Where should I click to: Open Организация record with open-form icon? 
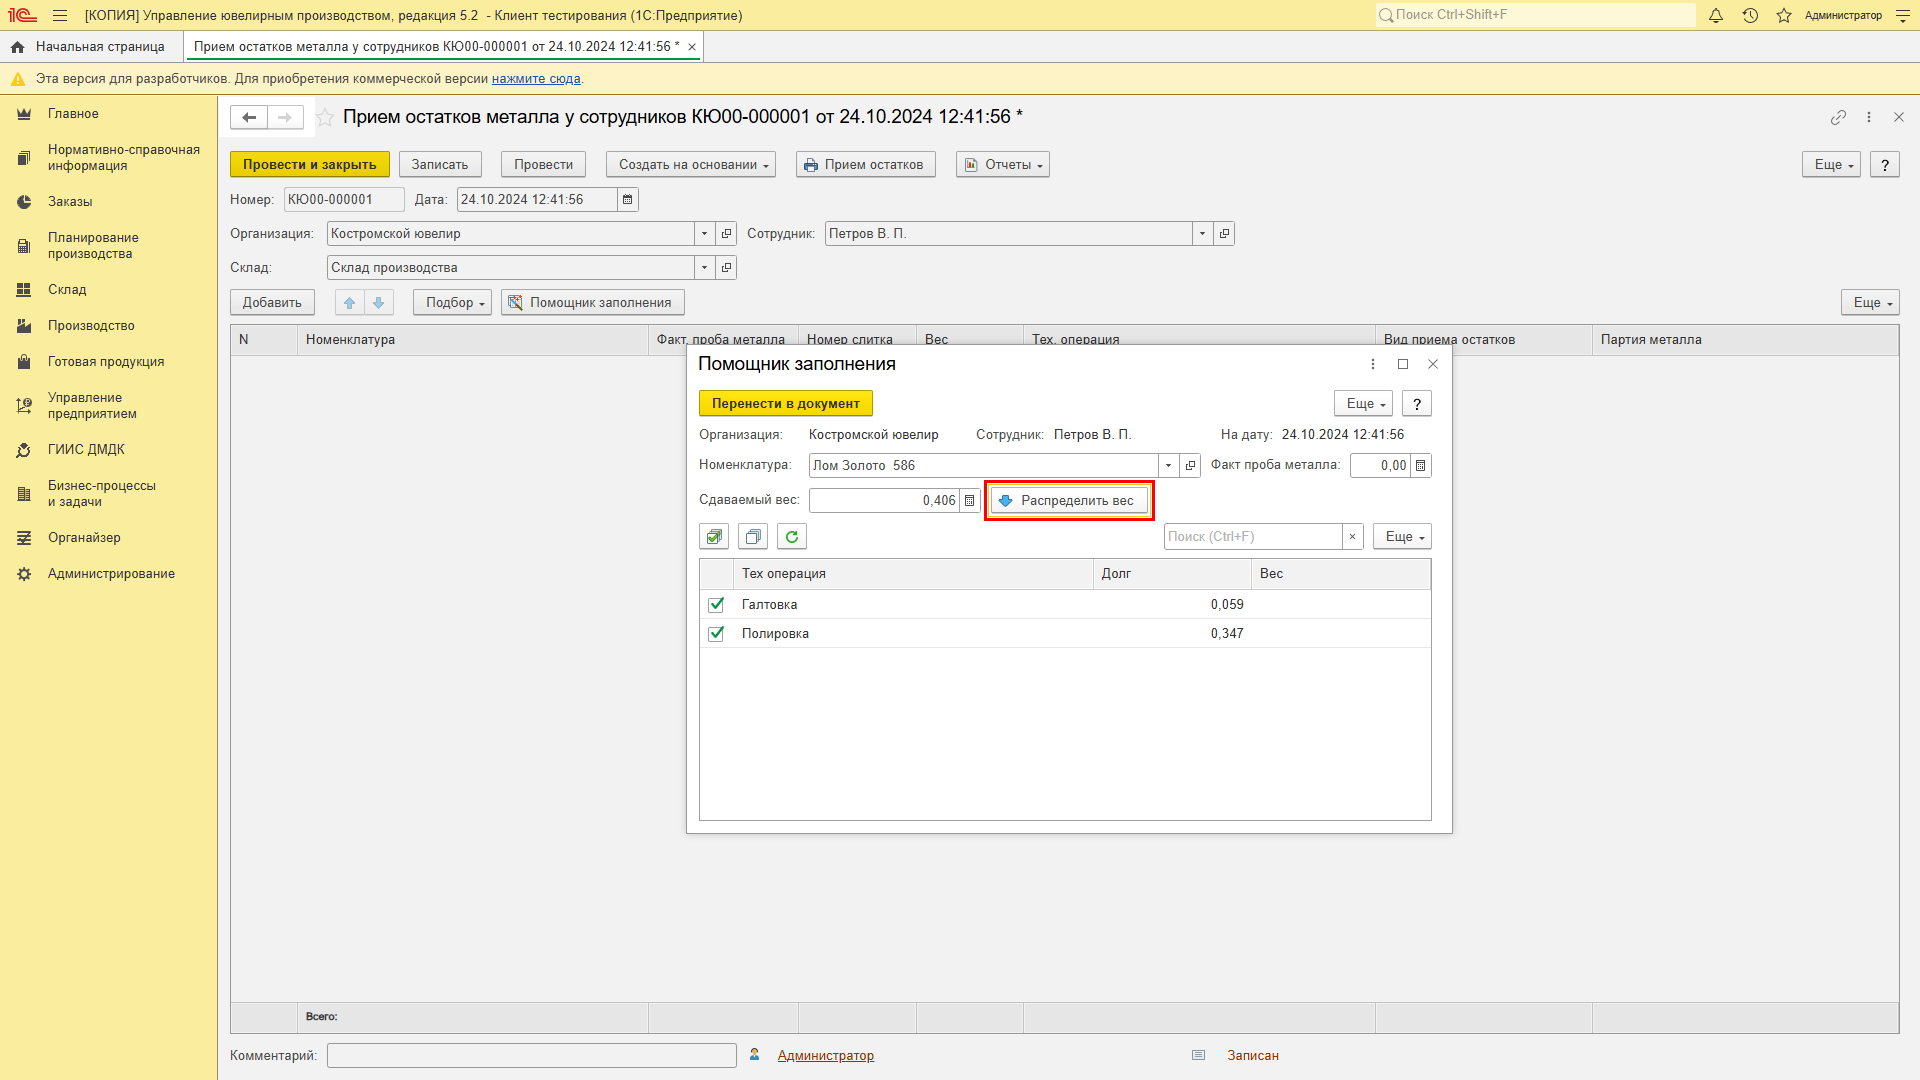(727, 234)
